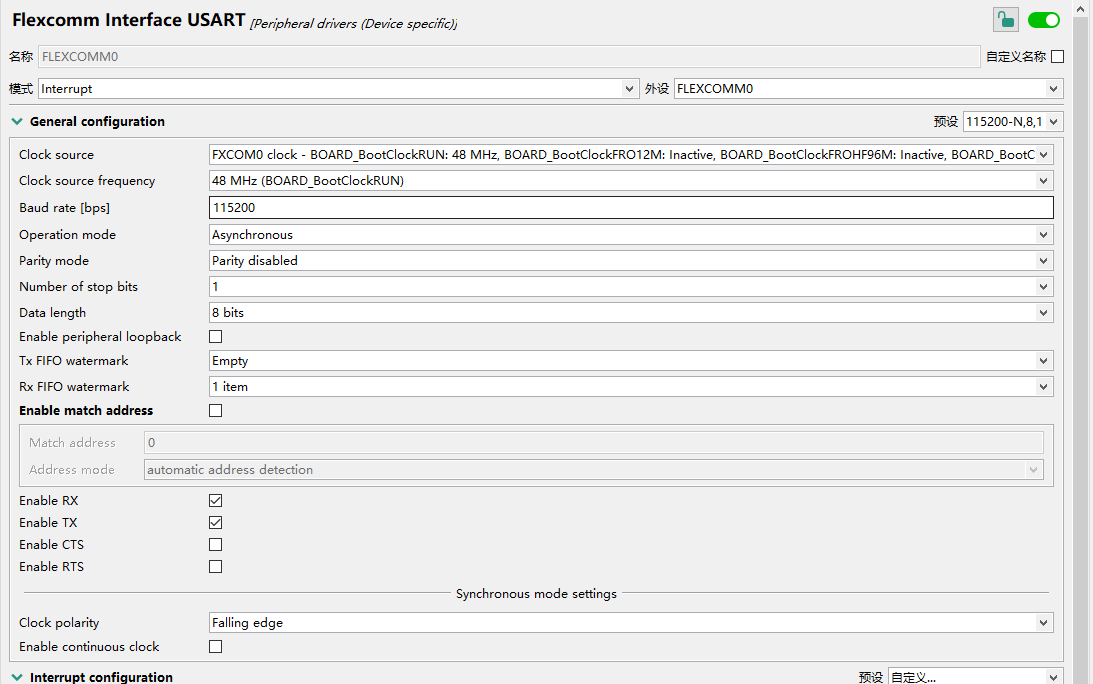
Task: Tick the Enable CTS checkbox
Action: (215, 545)
